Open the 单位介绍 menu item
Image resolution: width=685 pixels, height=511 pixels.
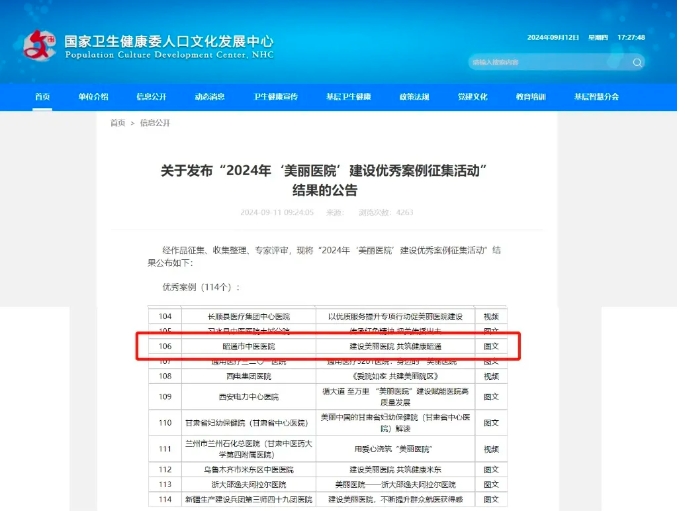pos(93,97)
